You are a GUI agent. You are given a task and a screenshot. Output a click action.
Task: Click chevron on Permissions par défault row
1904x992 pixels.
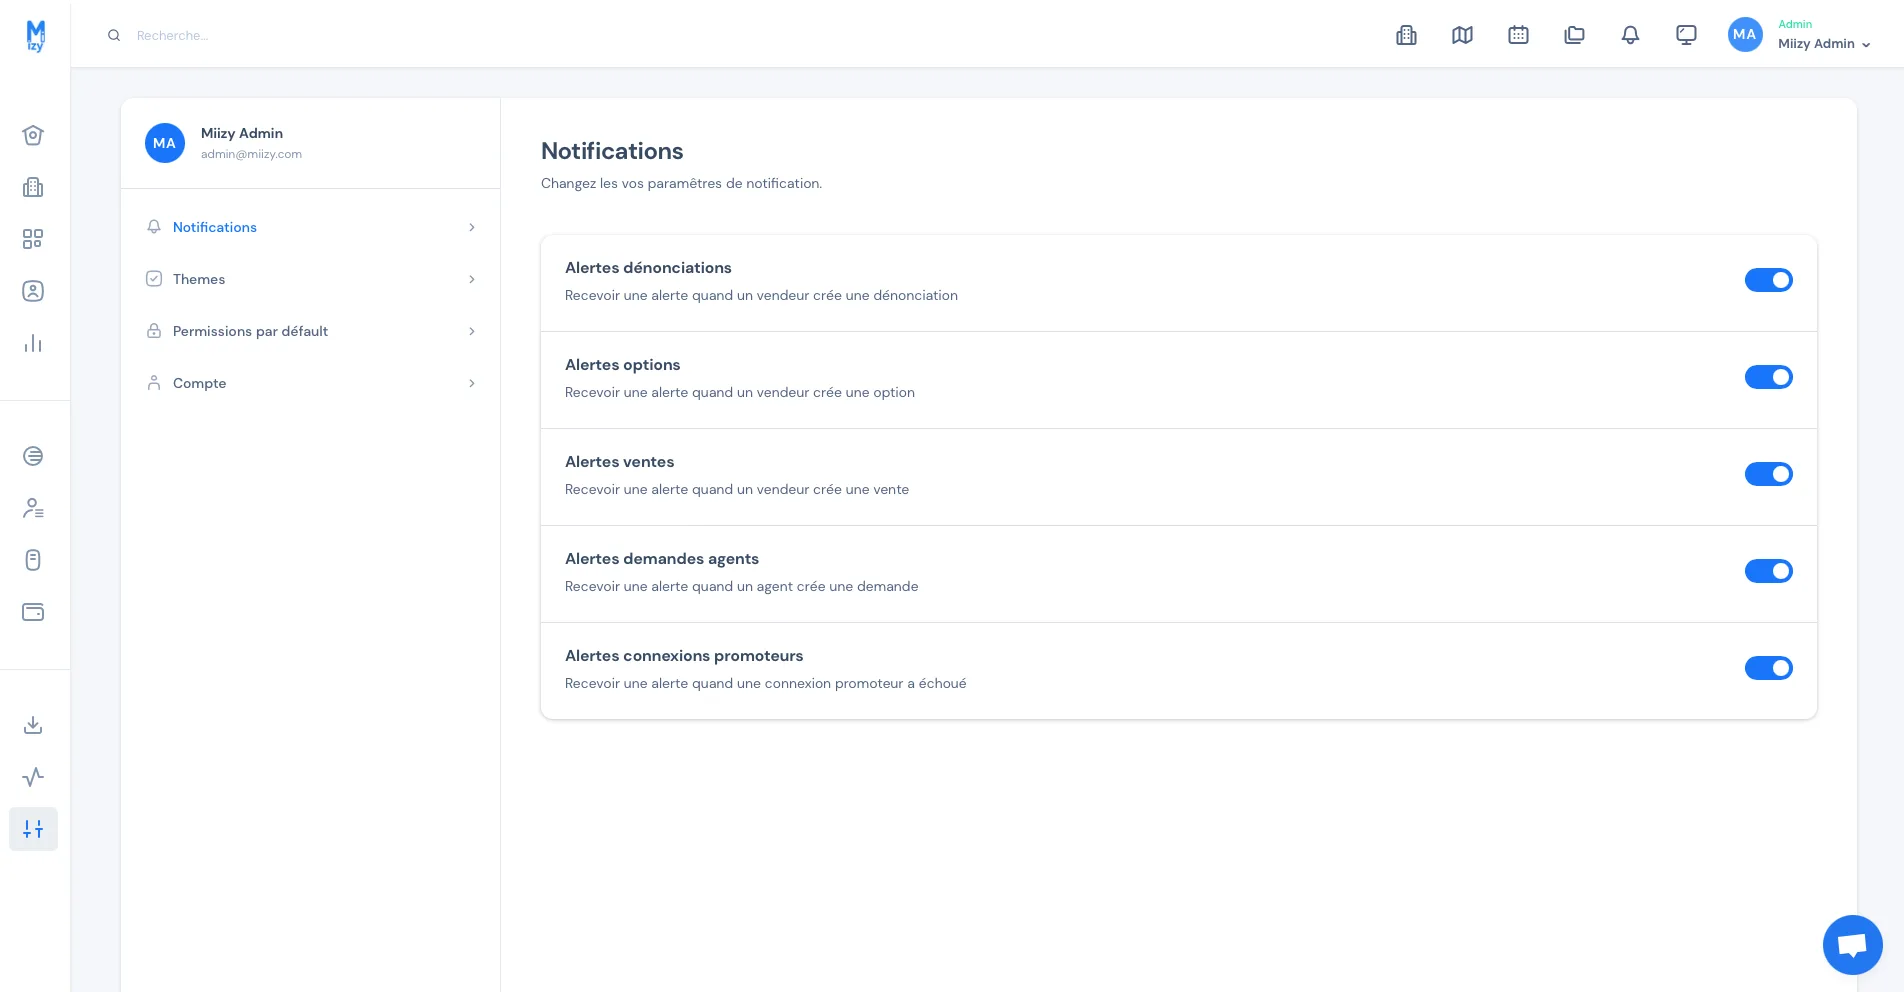(472, 331)
